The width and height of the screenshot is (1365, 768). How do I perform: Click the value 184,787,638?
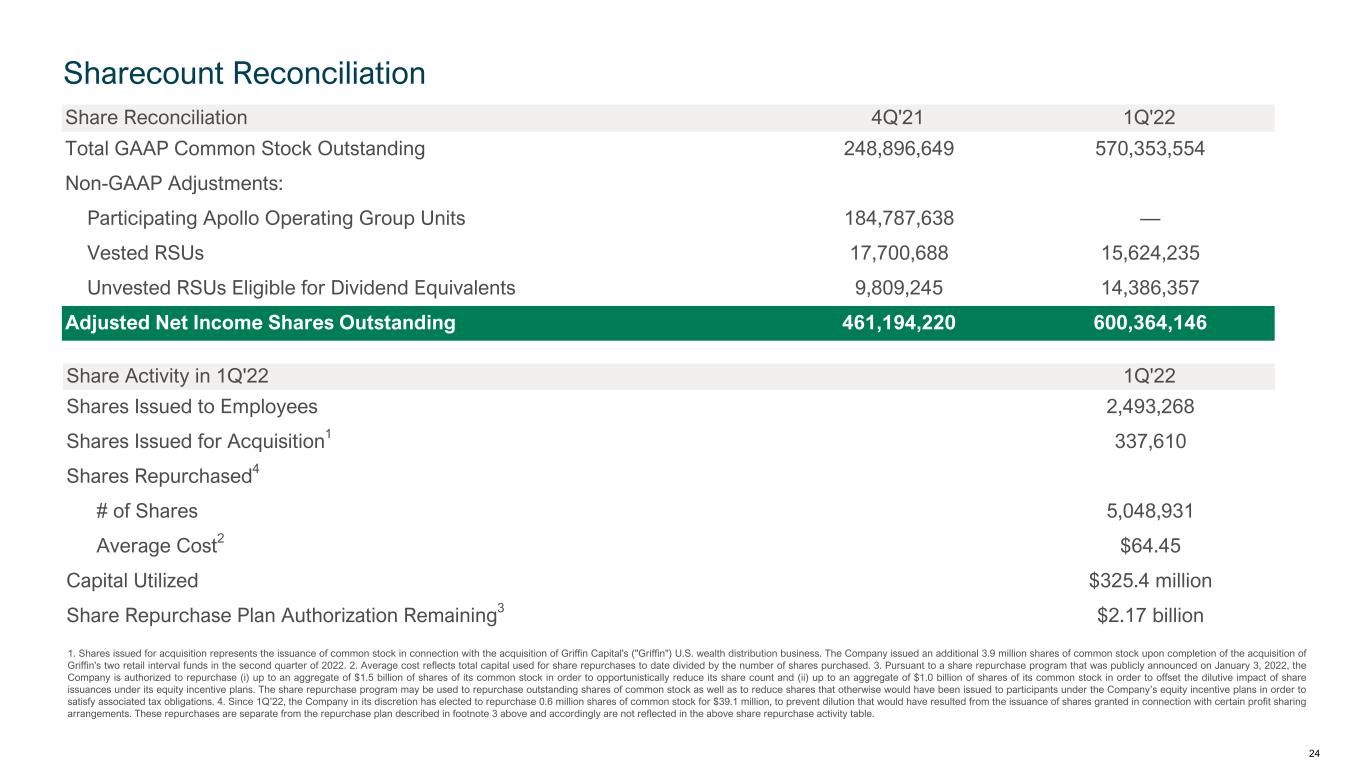(897, 219)
